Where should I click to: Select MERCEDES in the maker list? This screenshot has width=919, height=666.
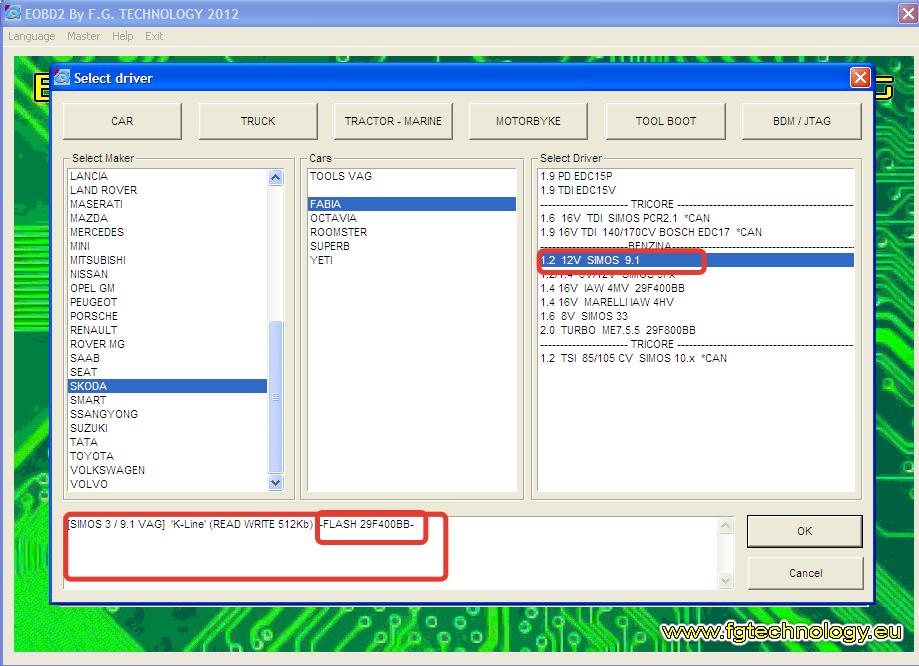168,233
